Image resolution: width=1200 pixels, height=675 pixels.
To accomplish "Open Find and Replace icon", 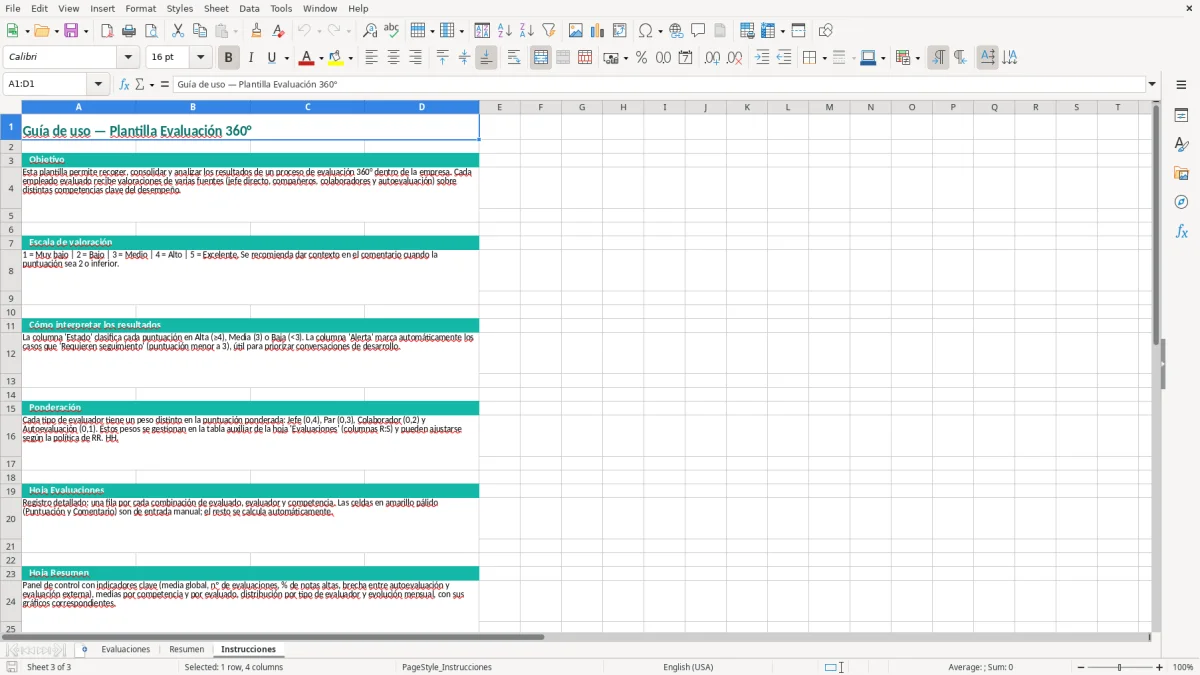I will coord(370,31).
